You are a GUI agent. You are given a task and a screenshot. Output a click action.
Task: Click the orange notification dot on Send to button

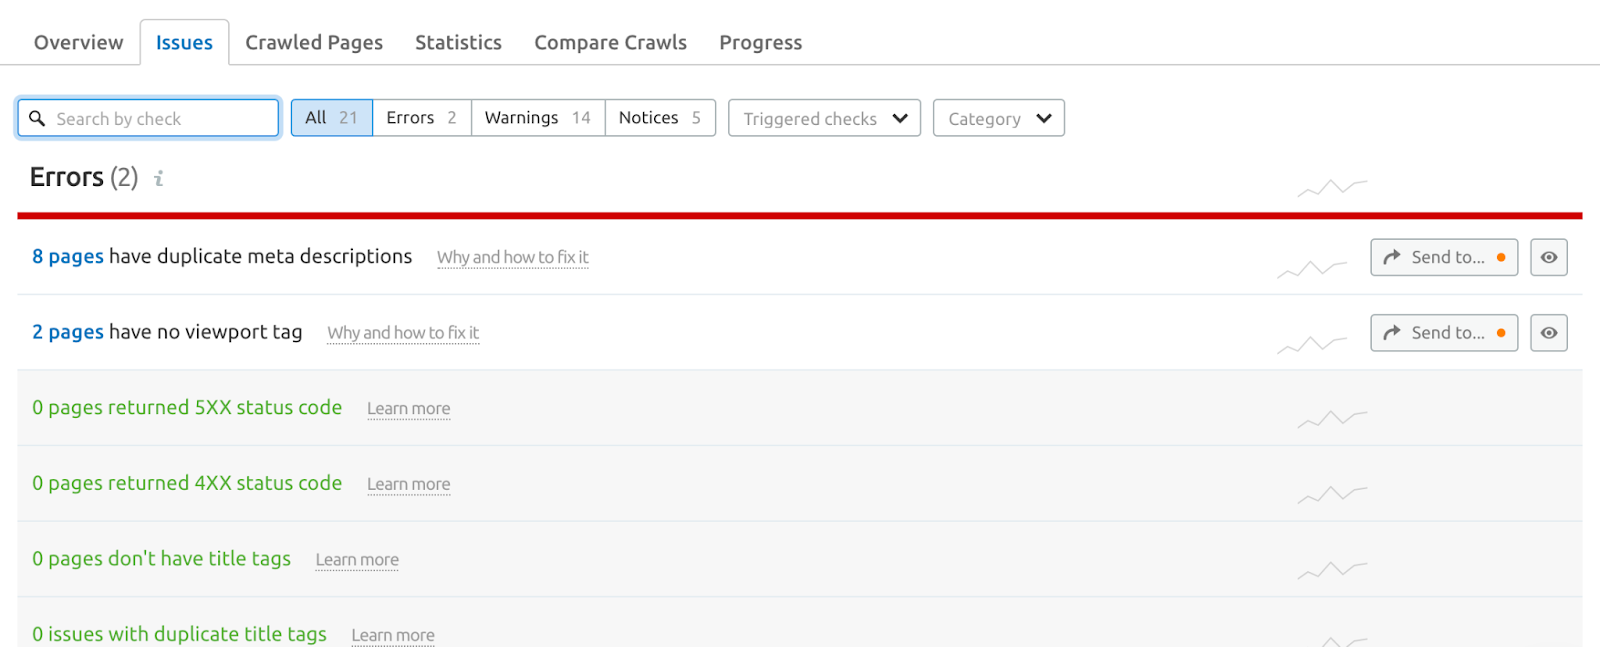click(1501, 257)
